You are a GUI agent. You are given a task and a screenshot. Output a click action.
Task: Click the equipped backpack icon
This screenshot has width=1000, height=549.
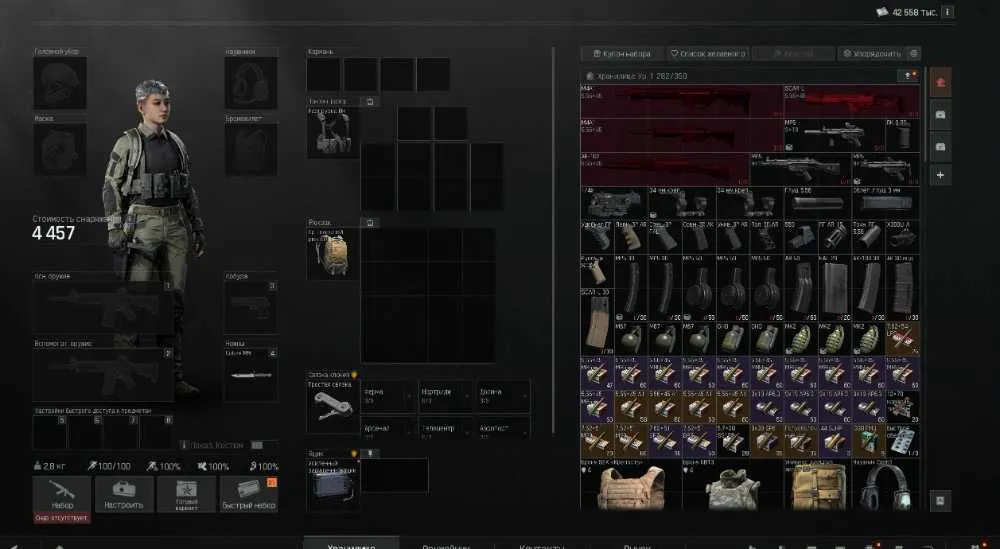coord(333,254)
